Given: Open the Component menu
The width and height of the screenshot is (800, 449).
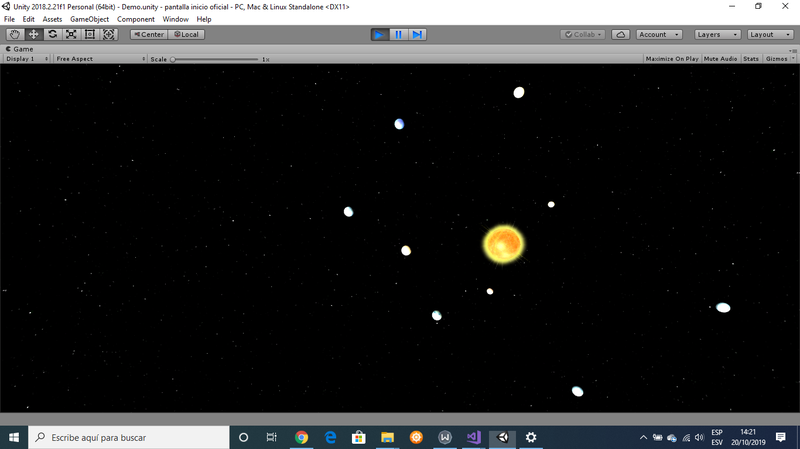Looking at the screenshot, I should 136,19.
